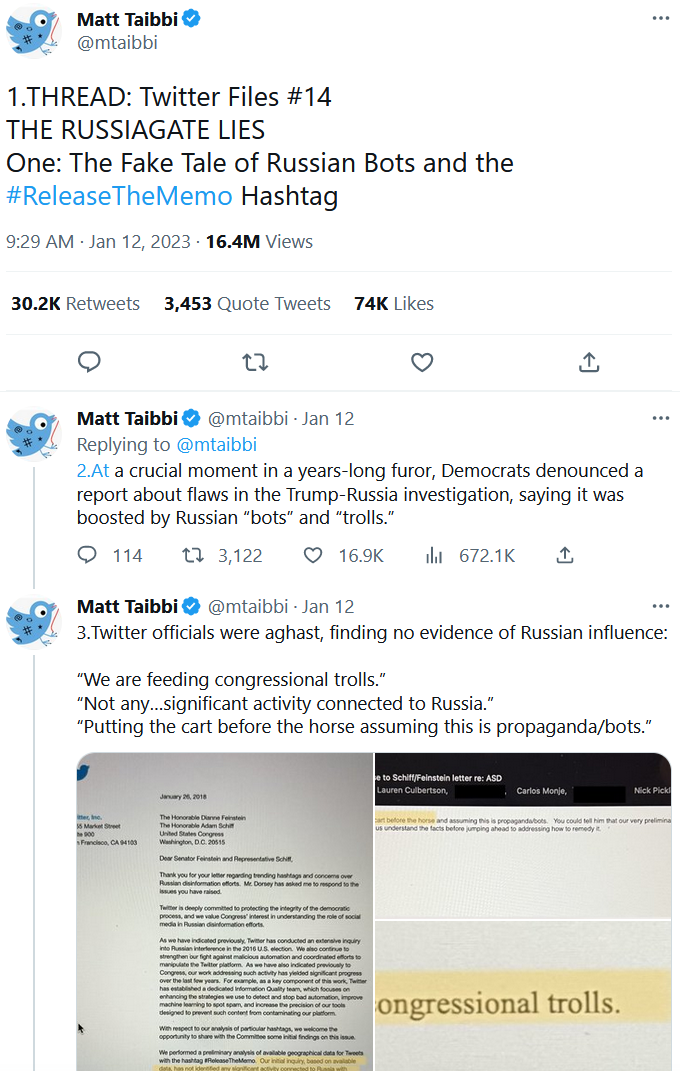The image size is (680, 1071).
Task: Share the second tweet in thread
Action: [x=564, y=555]
